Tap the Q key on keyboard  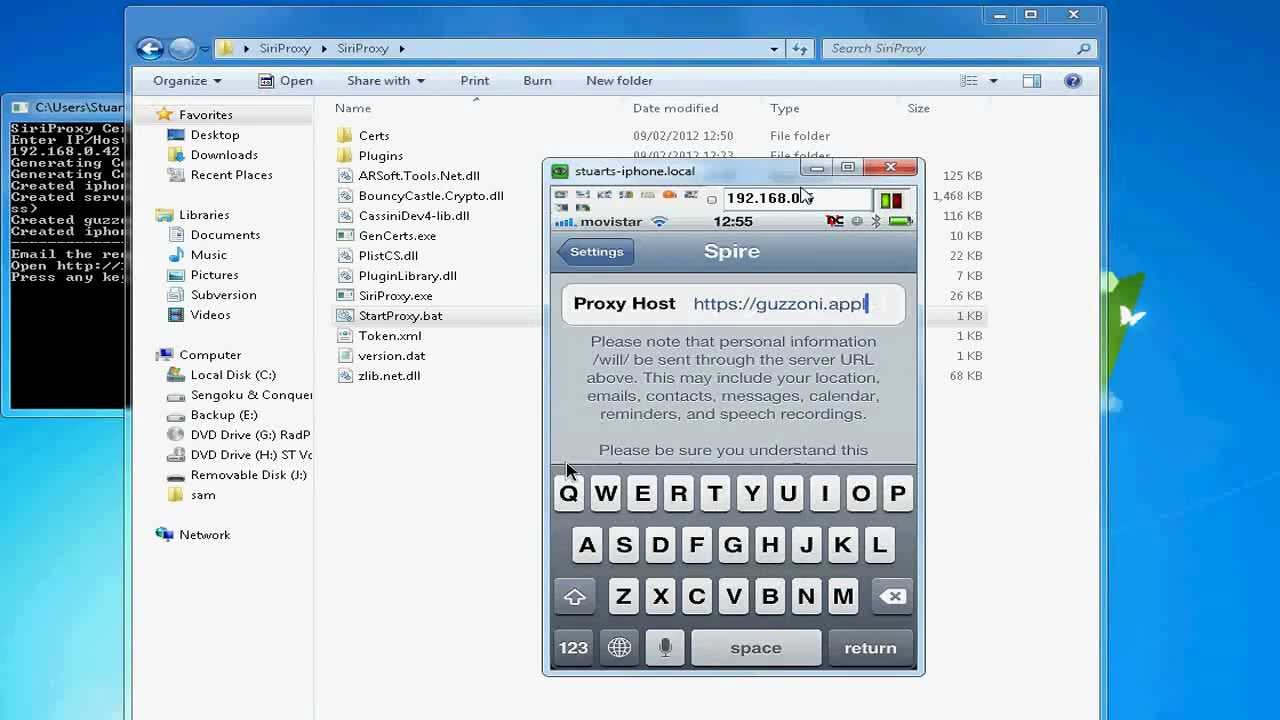(569, 493)
